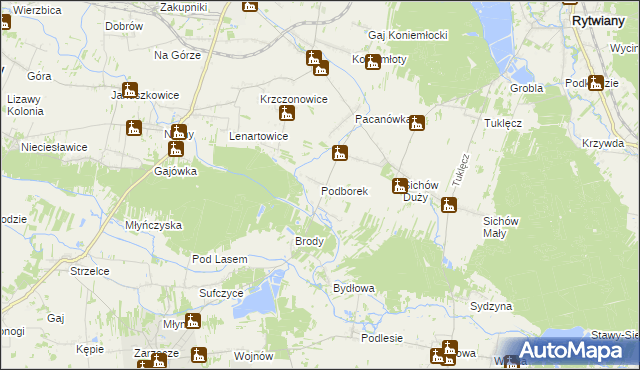This screenshot has height=370, width=640.
Task: Click church icon above Sichów Mały
Action: pos(449,205)
